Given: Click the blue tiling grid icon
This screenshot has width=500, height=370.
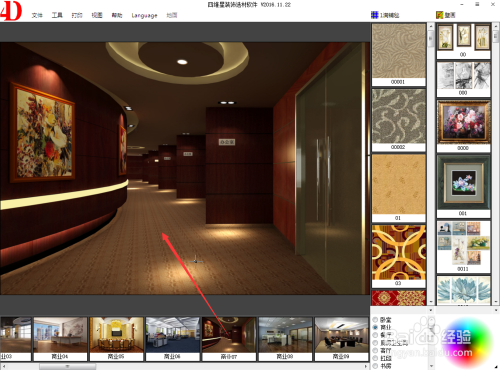Looking at the screenshot, I should tap(375, 15).
